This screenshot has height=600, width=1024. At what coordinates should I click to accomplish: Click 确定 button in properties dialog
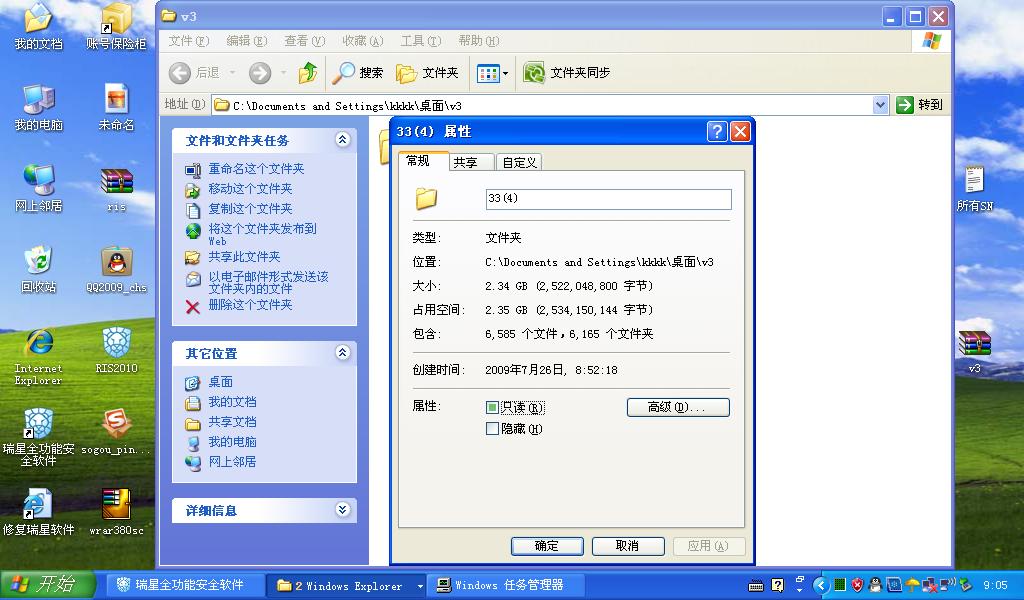(x=547, y=546)
